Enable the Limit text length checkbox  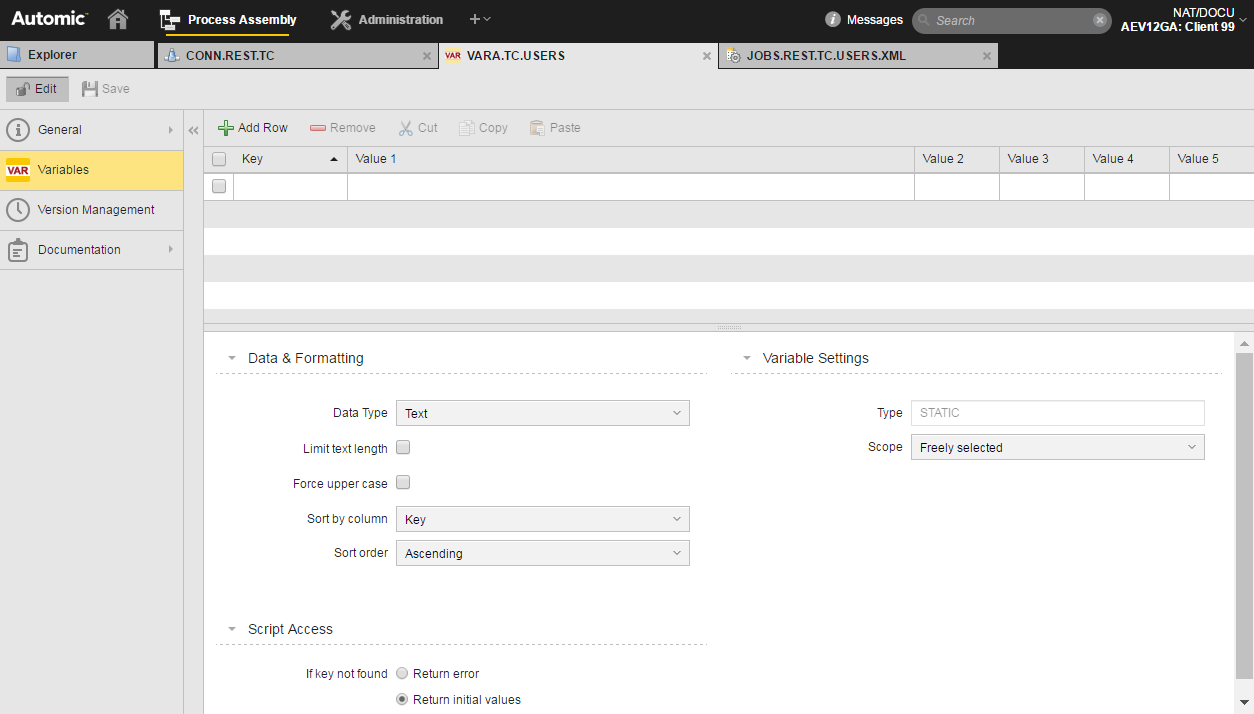[x=403, y=448]
